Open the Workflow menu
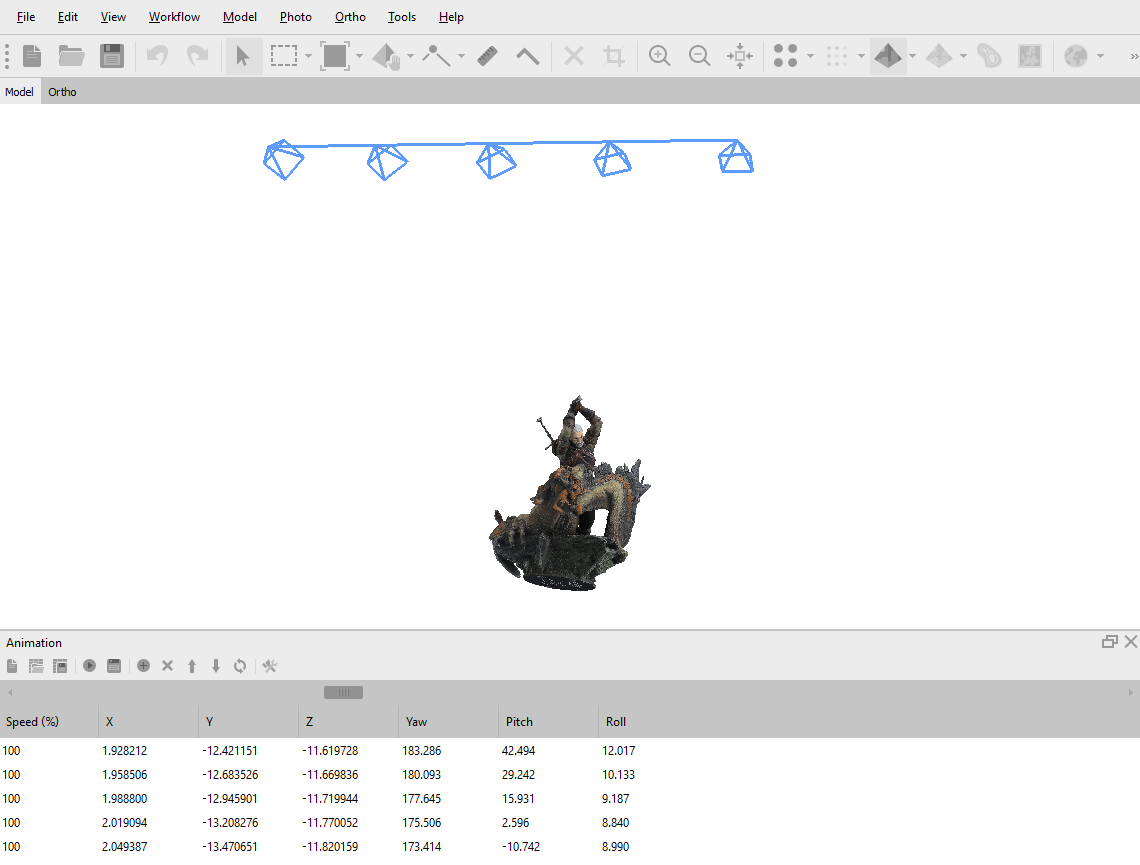The width and height of the screenshot is (1140, 865). (x=174, y=17)
